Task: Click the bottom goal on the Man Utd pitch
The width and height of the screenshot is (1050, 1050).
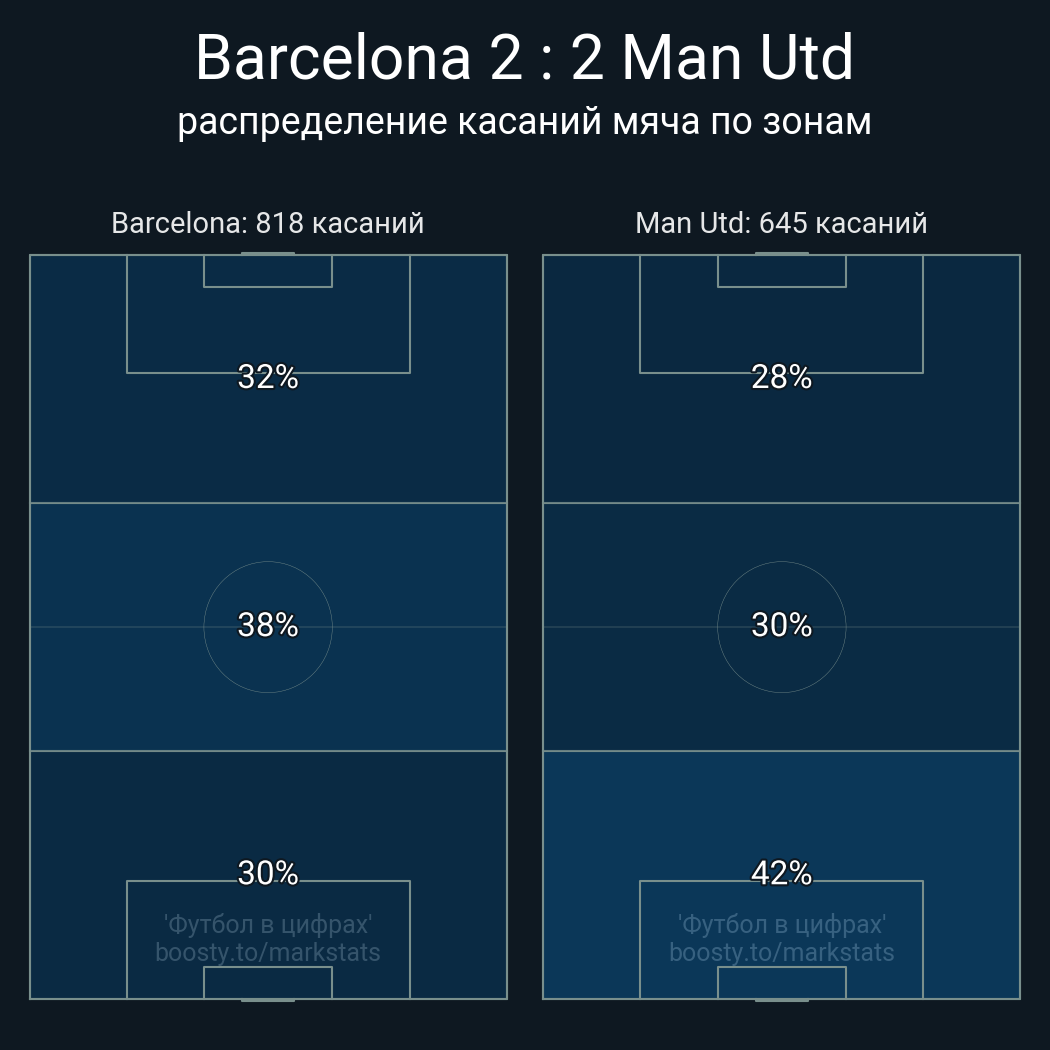Action: (781, 999)
